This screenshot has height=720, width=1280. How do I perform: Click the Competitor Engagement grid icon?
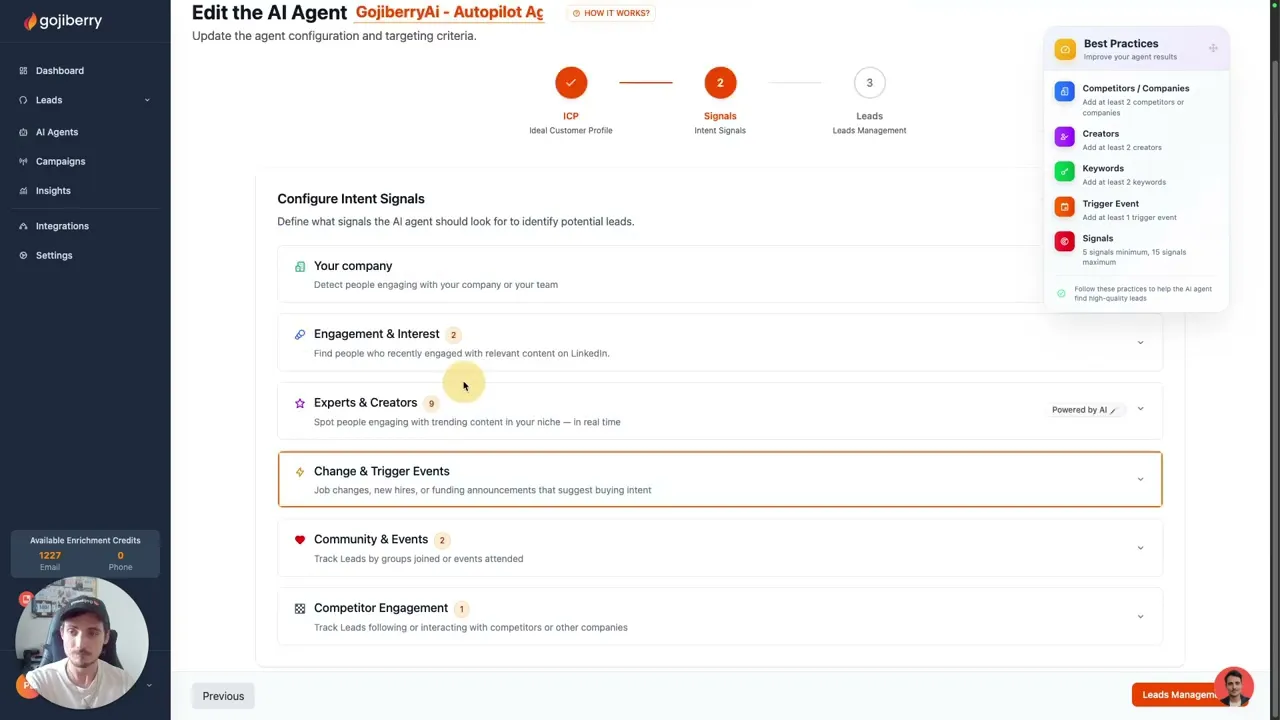[299, 608]
